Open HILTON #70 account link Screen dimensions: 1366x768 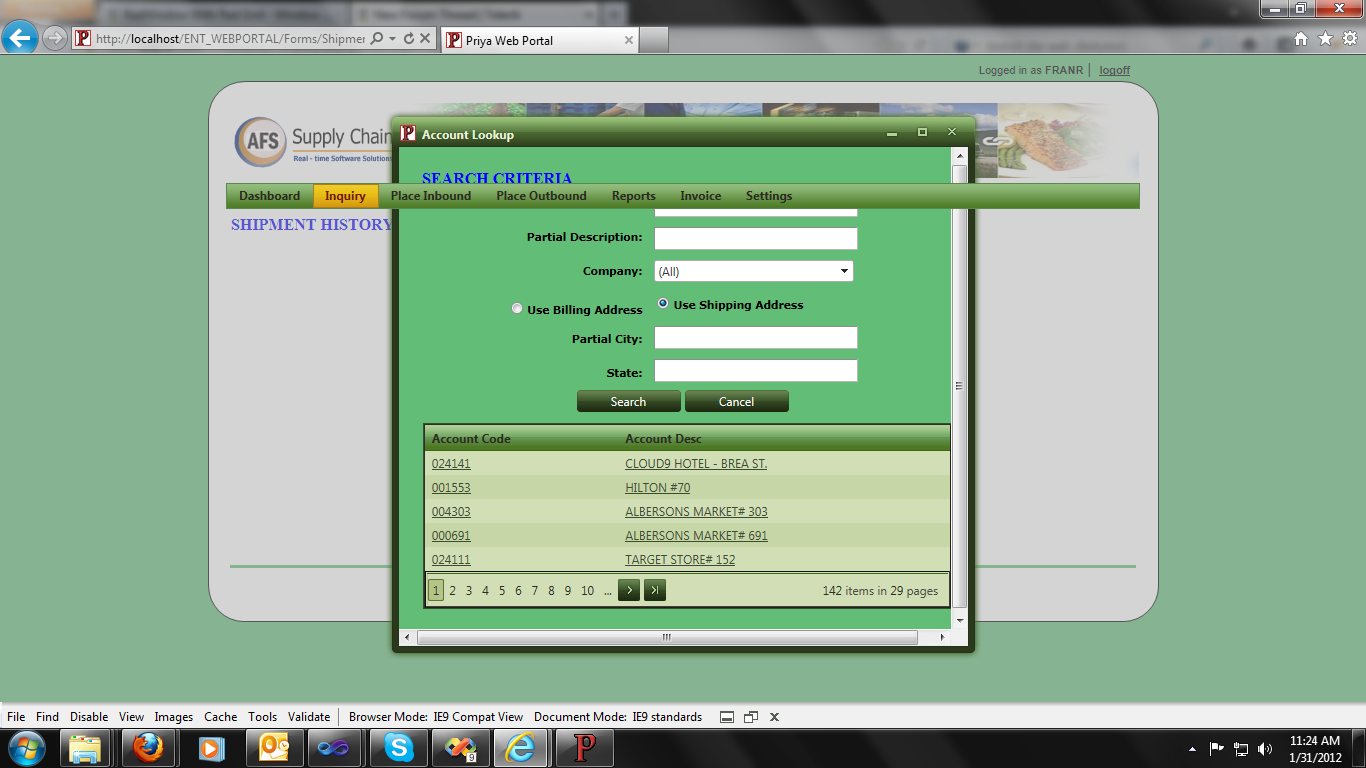click(657, 488)
